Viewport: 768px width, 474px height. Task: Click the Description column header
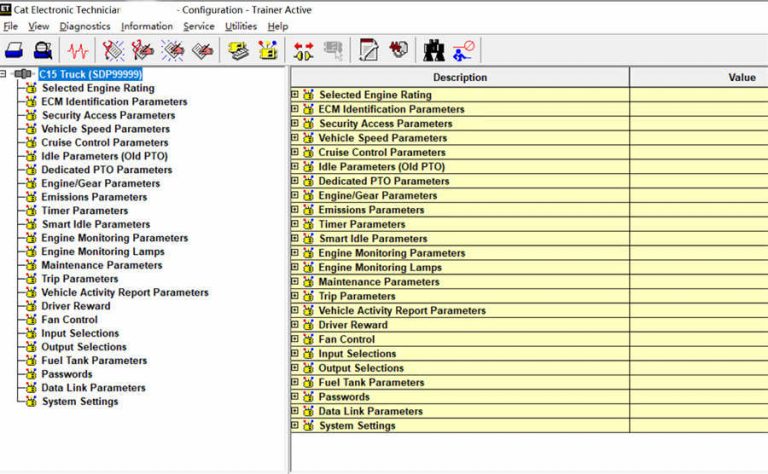pyautogui.click(x=459, y=78)
